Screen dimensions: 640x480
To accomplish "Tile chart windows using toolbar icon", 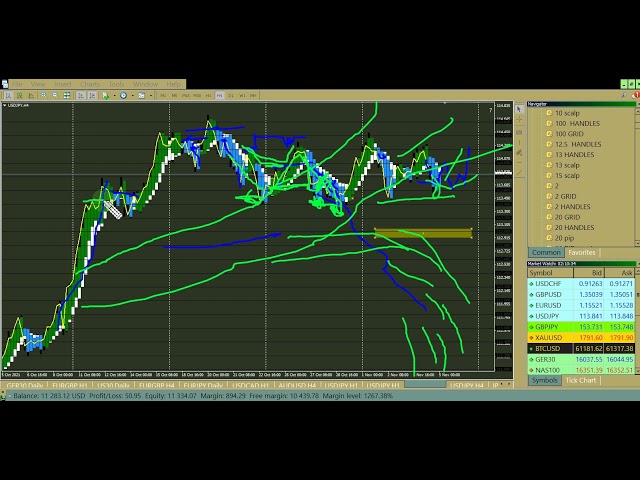I will 66,96.
